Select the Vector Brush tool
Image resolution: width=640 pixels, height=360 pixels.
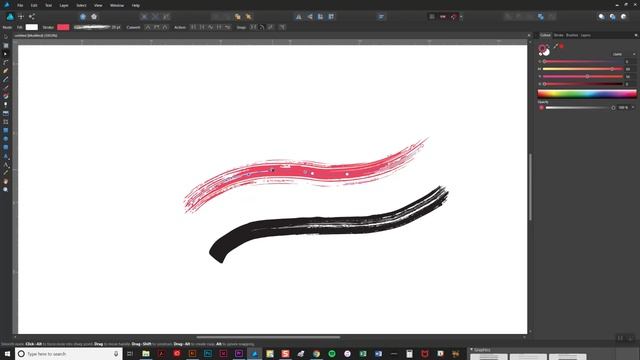pyautogui.click(x=5, y=87)
